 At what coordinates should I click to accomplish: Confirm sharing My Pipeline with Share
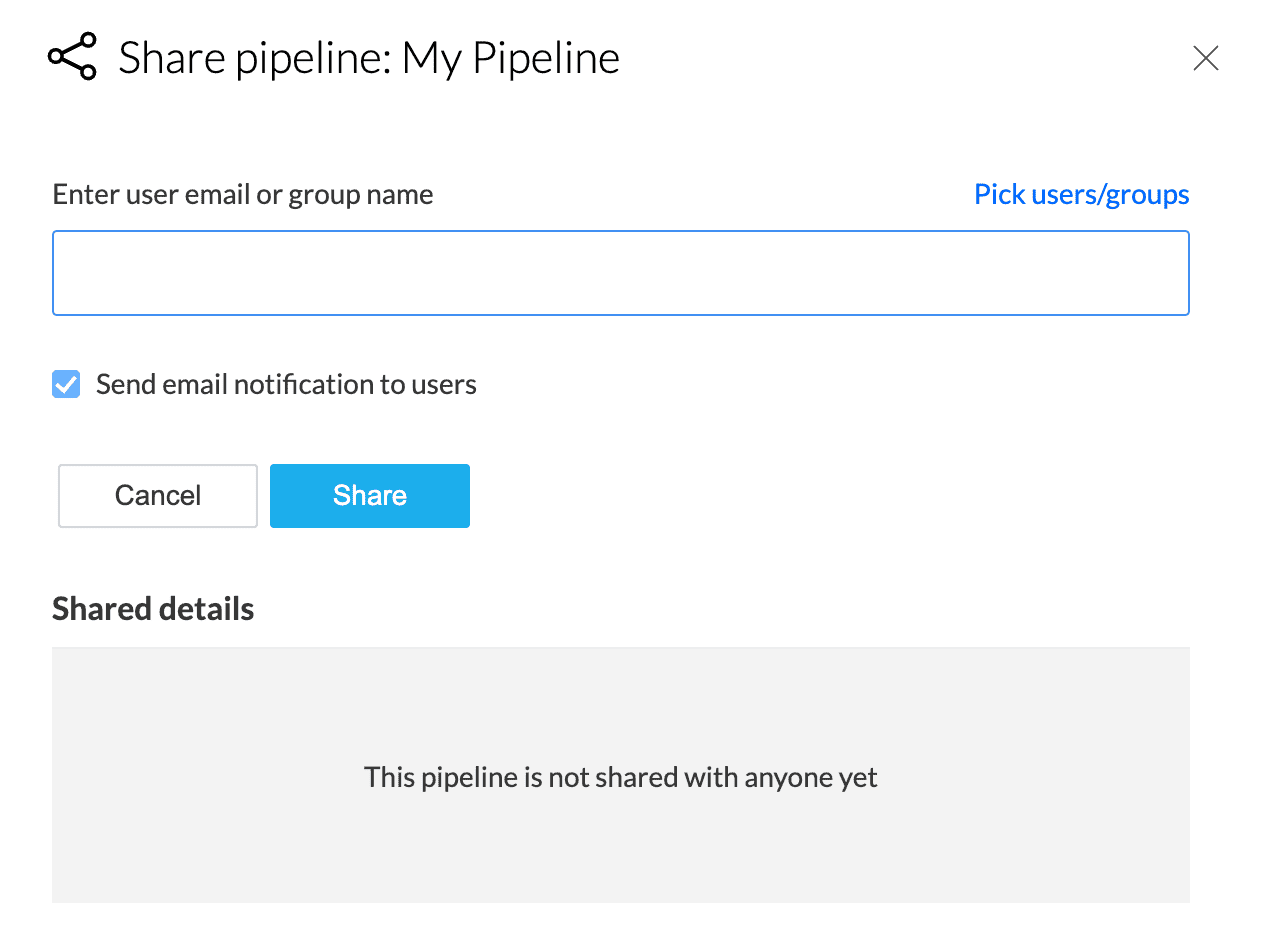(369, 496)
